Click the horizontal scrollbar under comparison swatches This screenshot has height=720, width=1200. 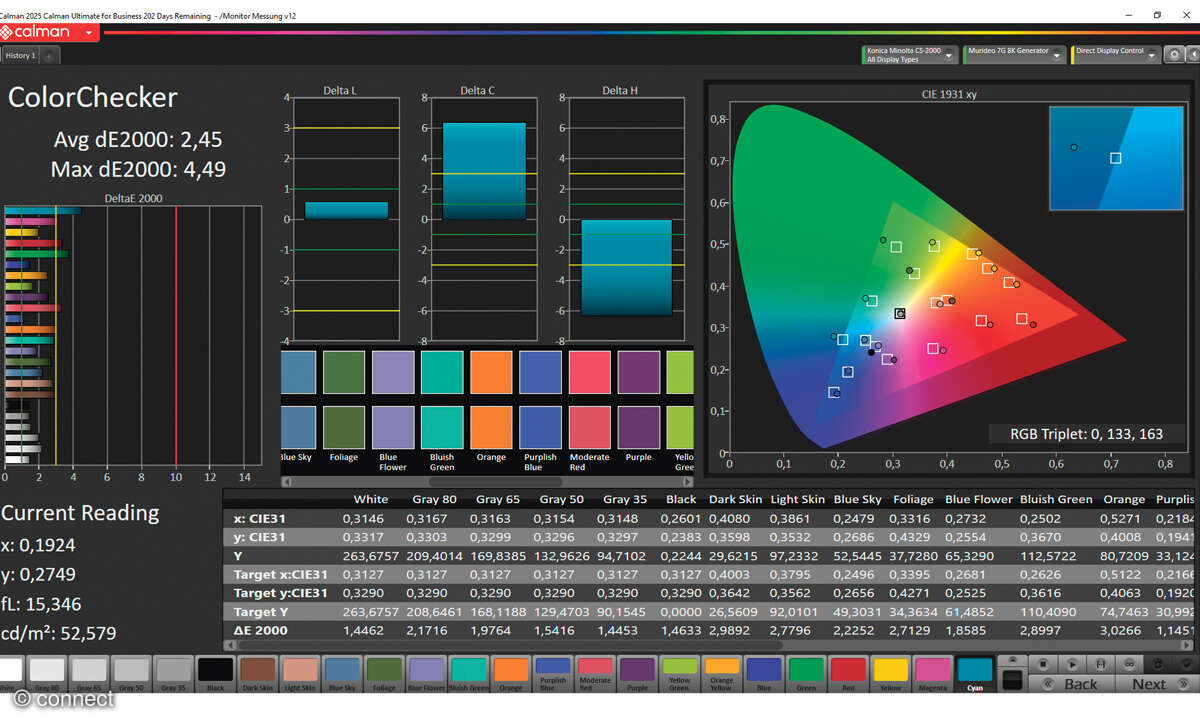[x=488, y=481]
